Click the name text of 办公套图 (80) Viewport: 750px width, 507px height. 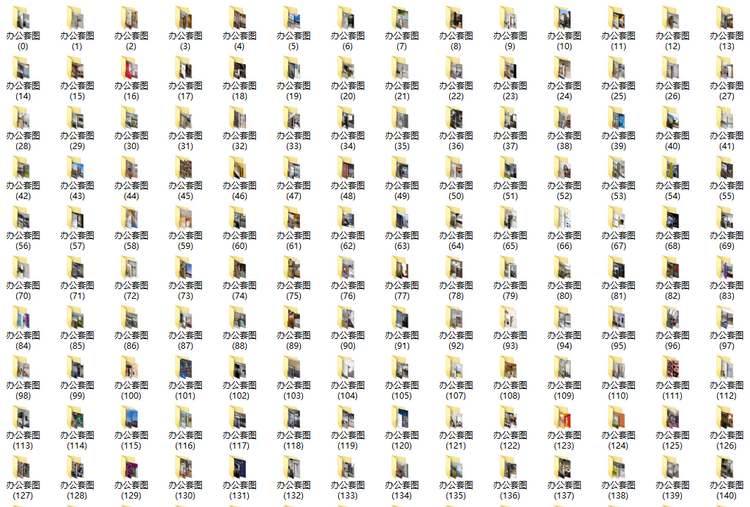pos(564,290)
